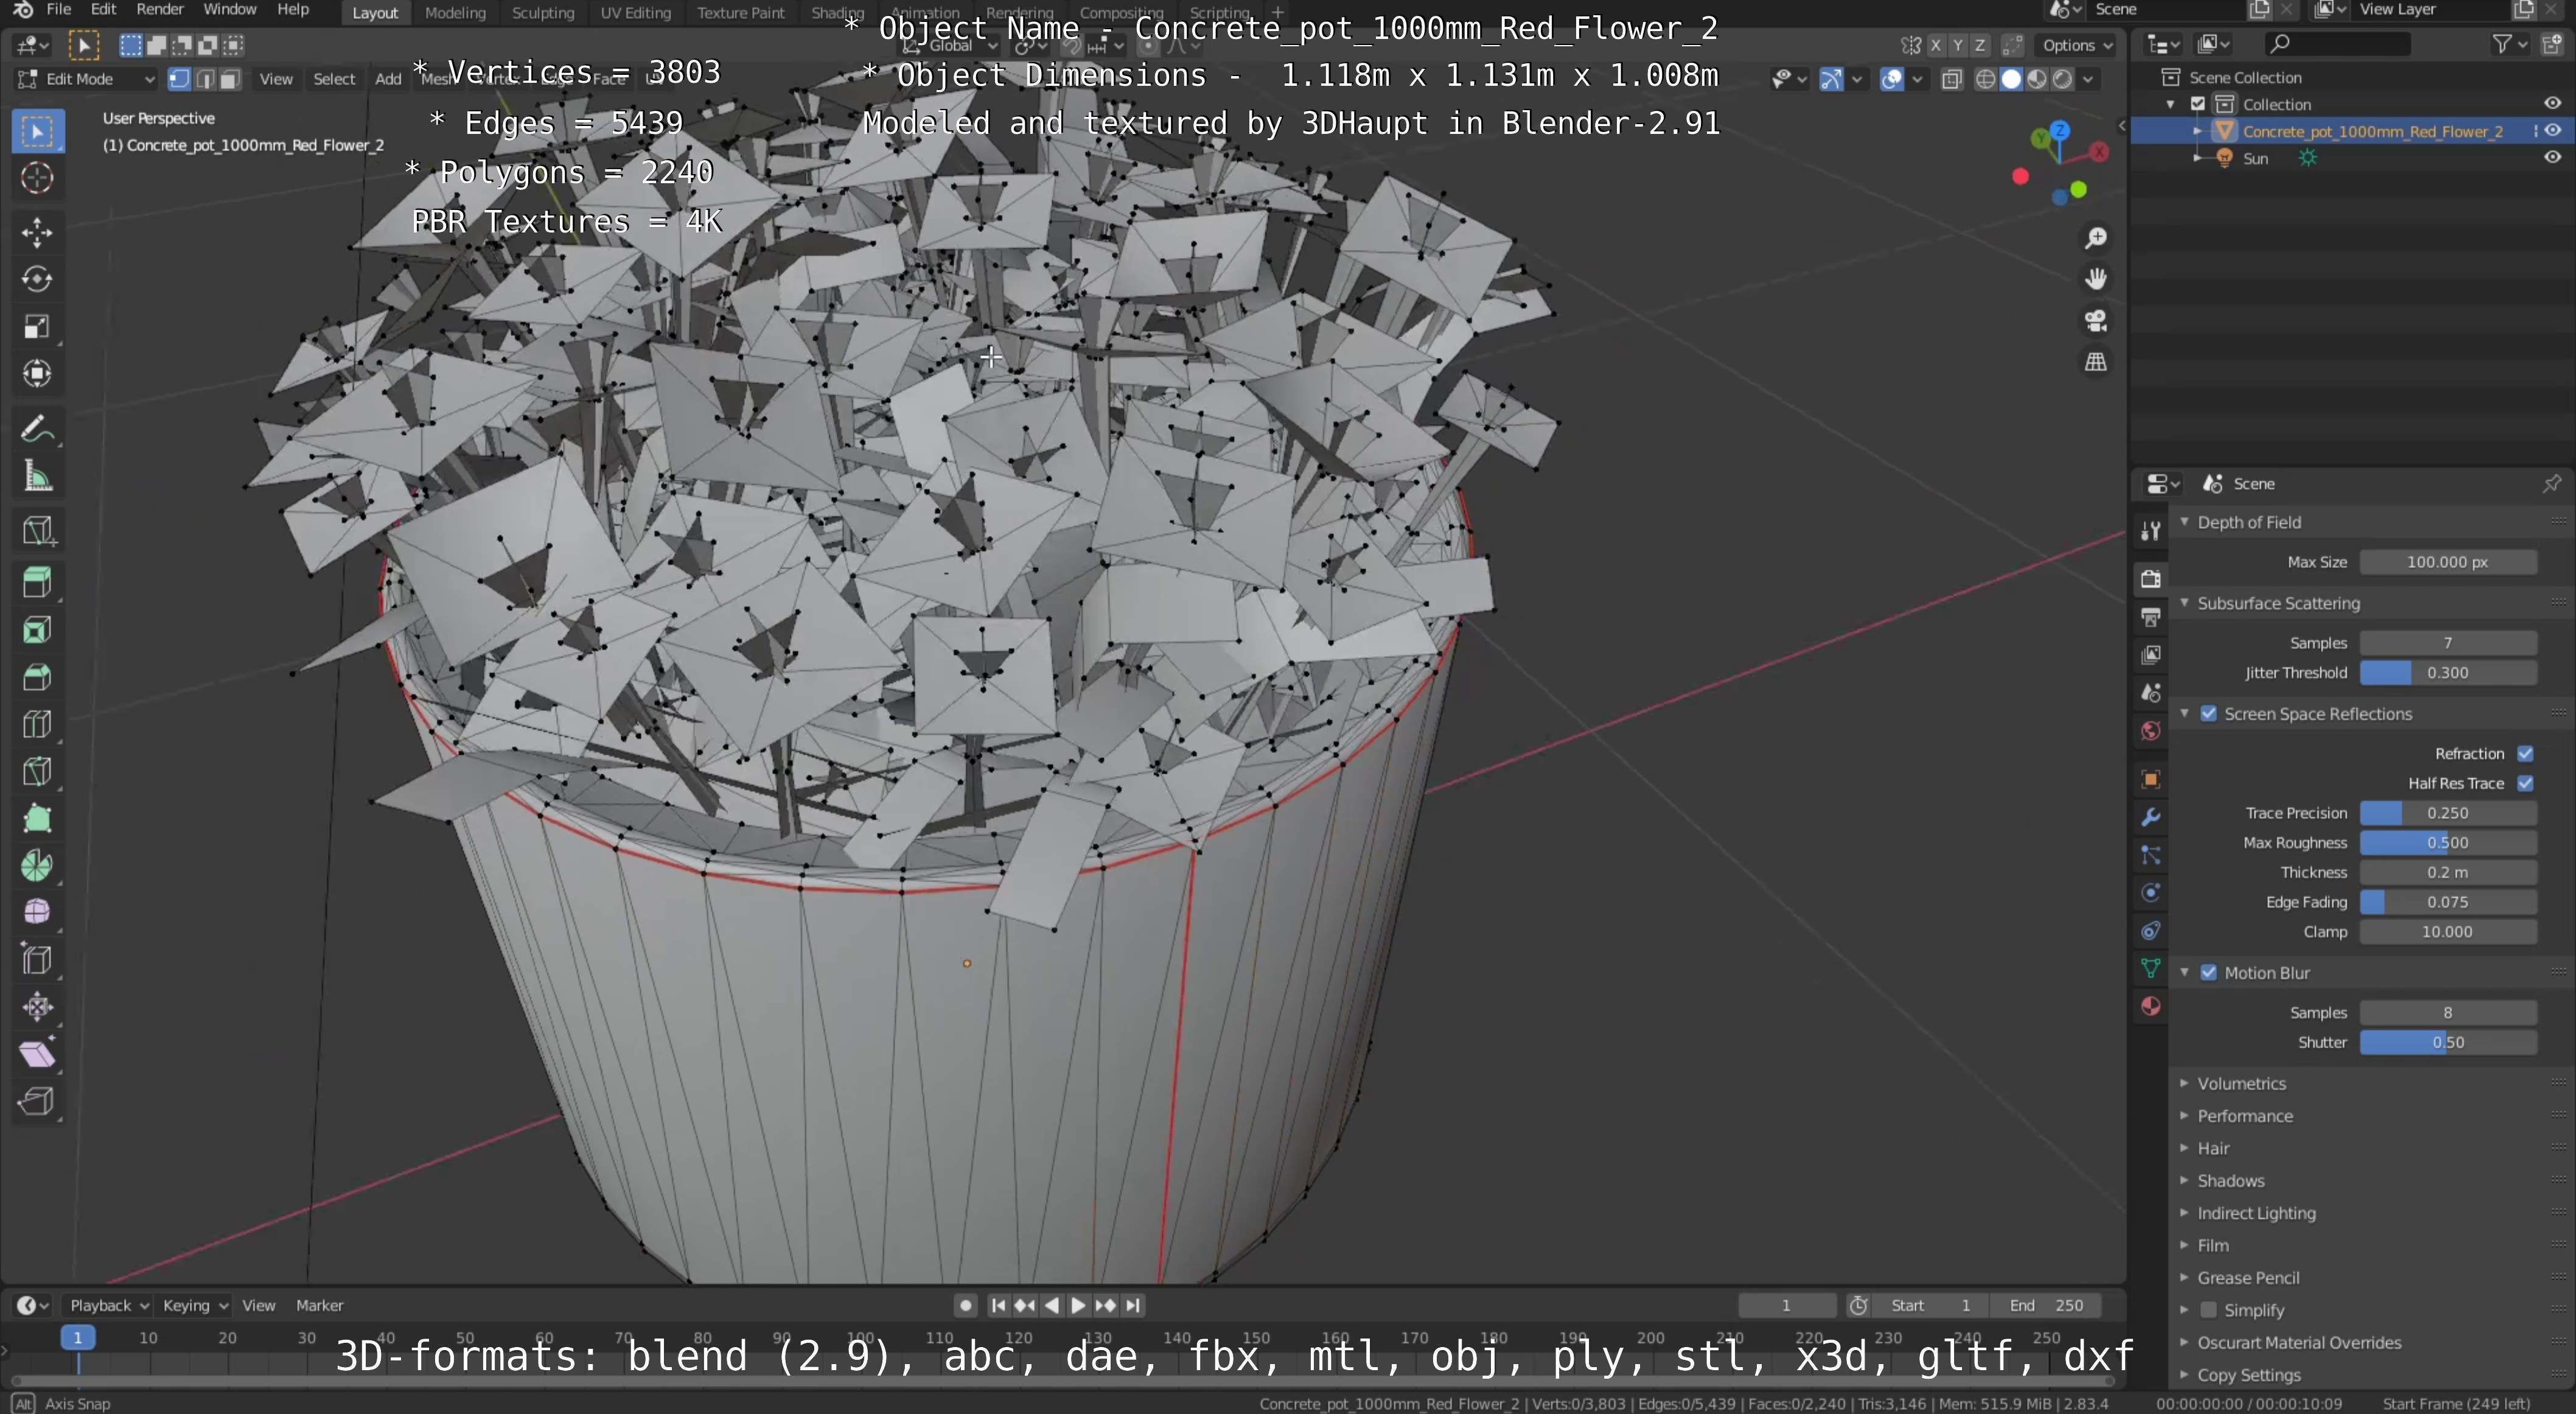Open the Edit Mode dropdown
2576x1414 pixels.
point(87,79)
